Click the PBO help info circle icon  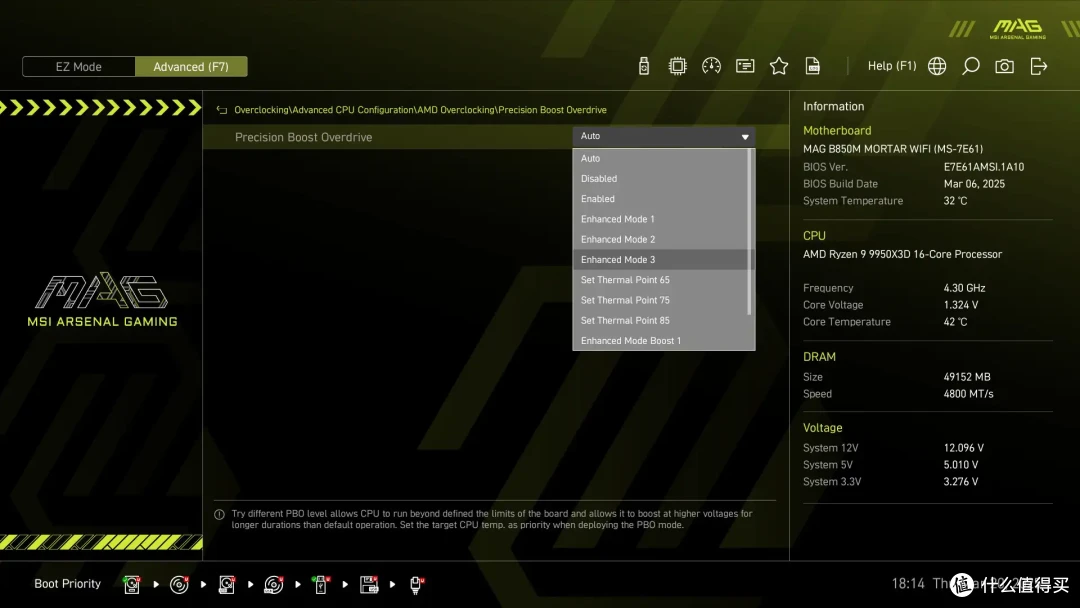tap(219, 514)
